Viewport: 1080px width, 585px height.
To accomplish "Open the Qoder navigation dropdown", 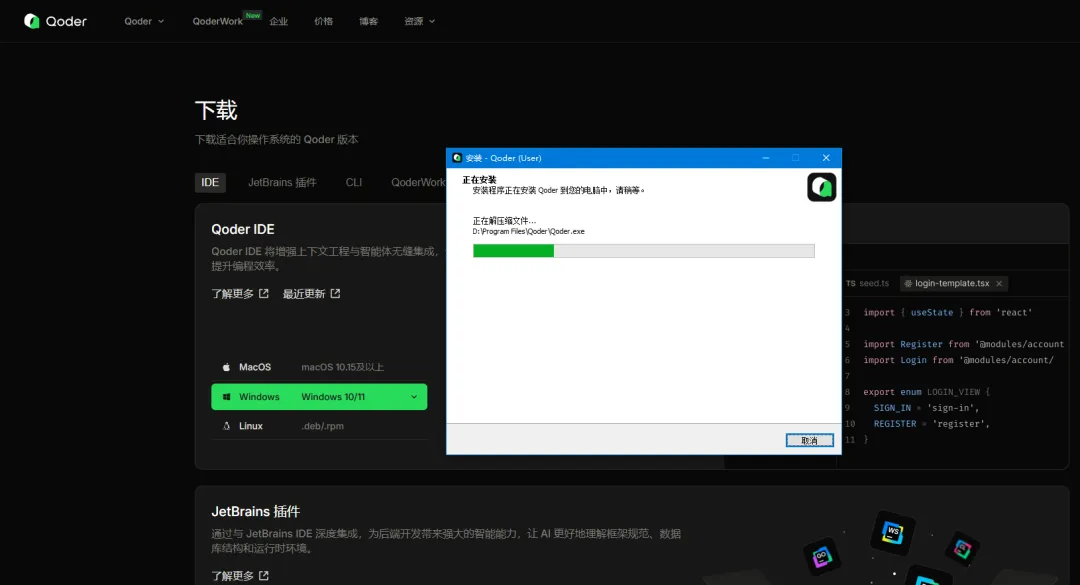I will 141,20.
